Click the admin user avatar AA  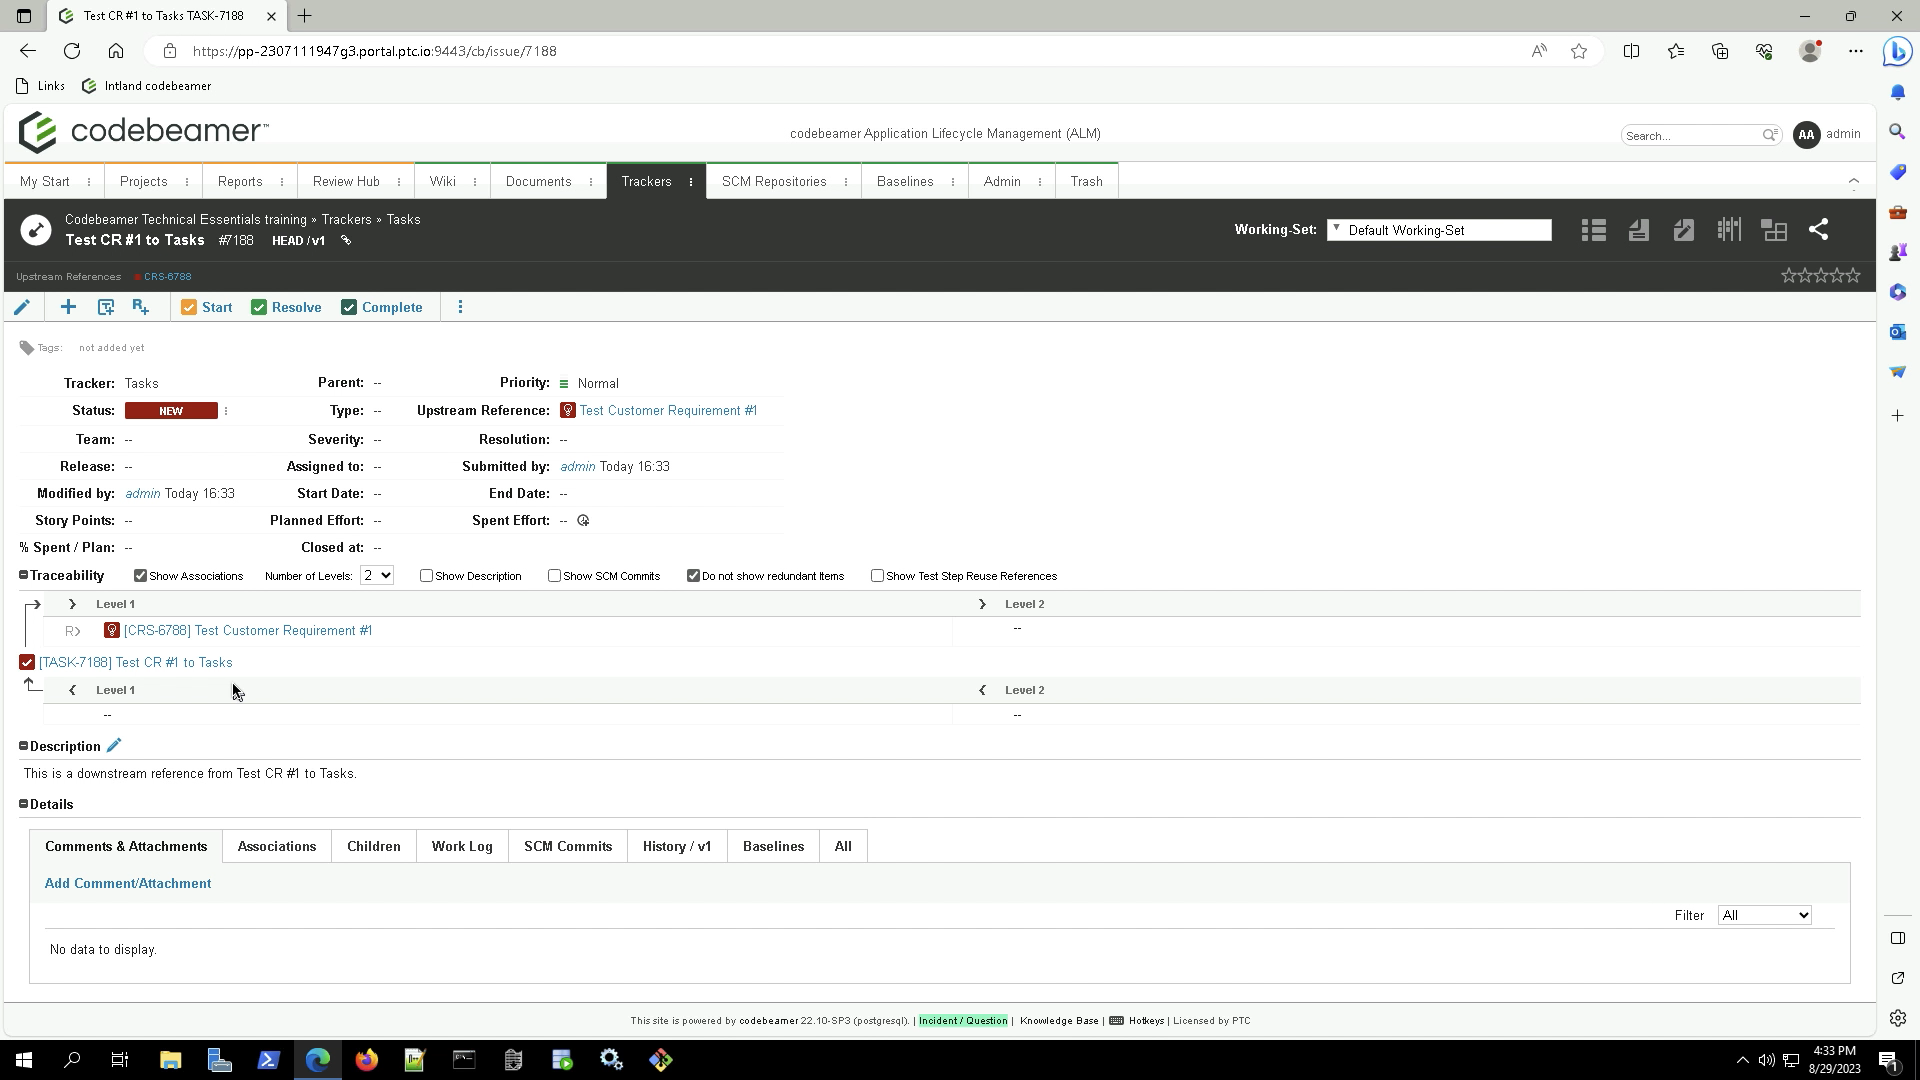[x=1806, y=135]
